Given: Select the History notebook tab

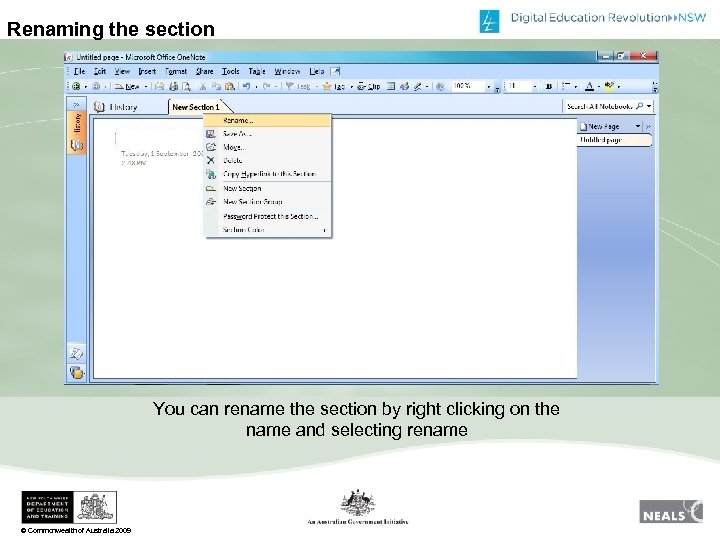Looking at the screenshot, I should coord(115,107).
